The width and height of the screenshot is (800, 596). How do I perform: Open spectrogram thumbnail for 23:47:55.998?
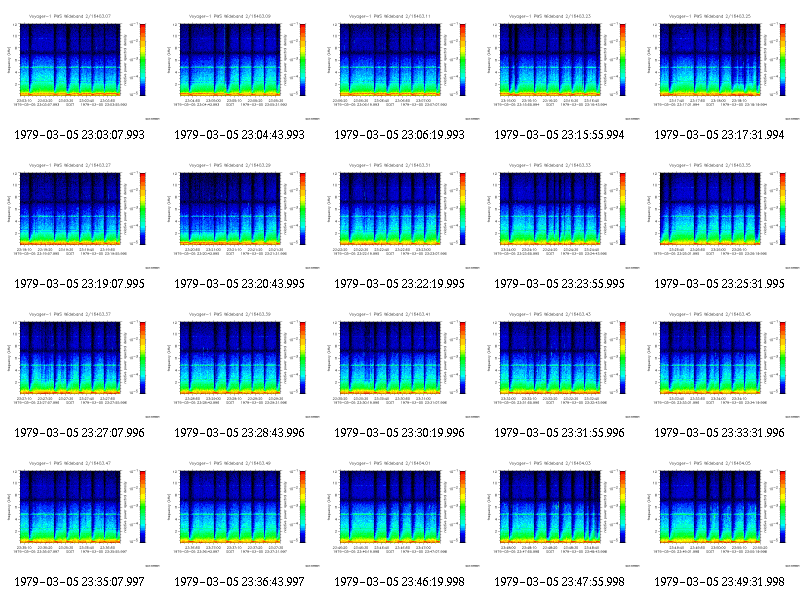tap(560, 514)
